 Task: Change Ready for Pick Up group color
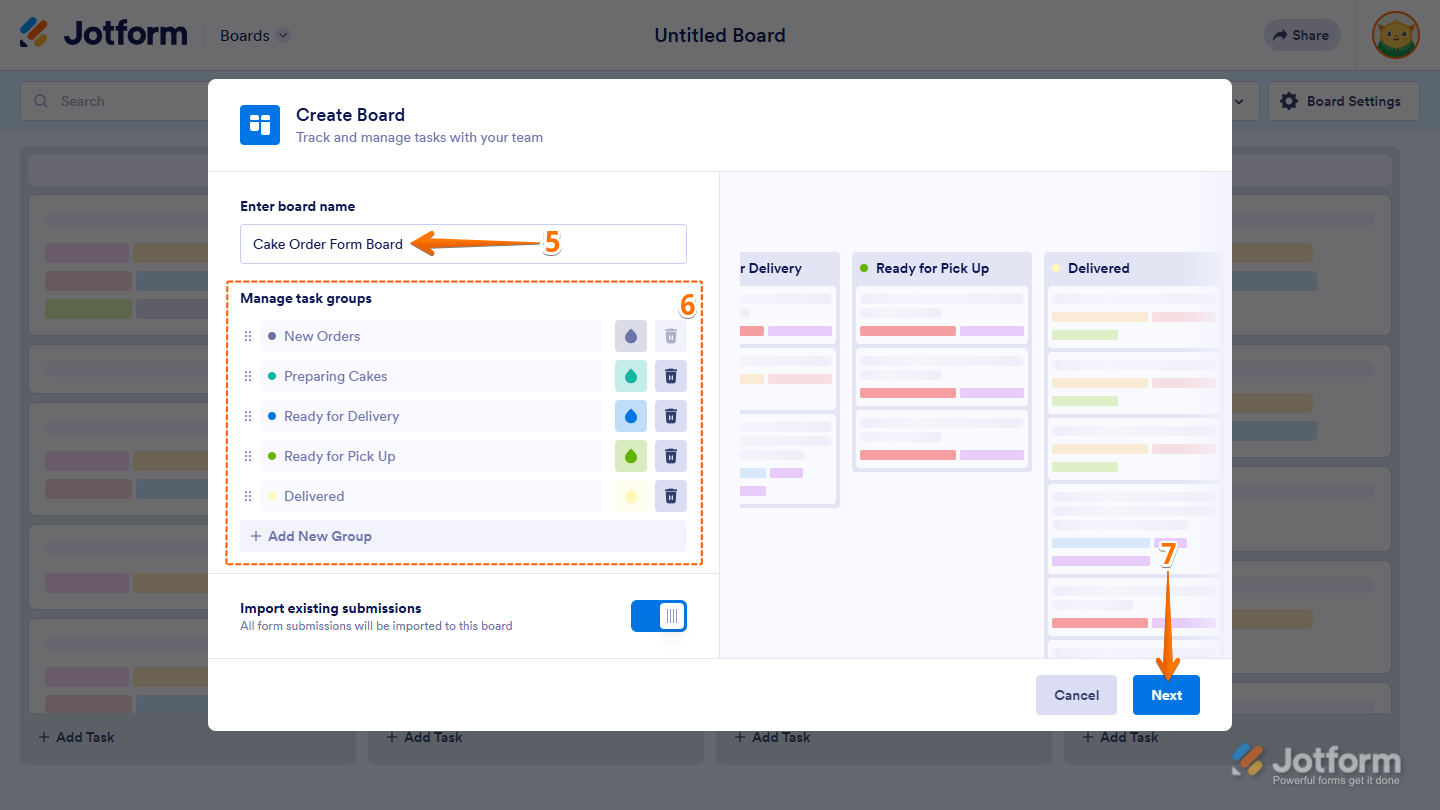(631, 456)
